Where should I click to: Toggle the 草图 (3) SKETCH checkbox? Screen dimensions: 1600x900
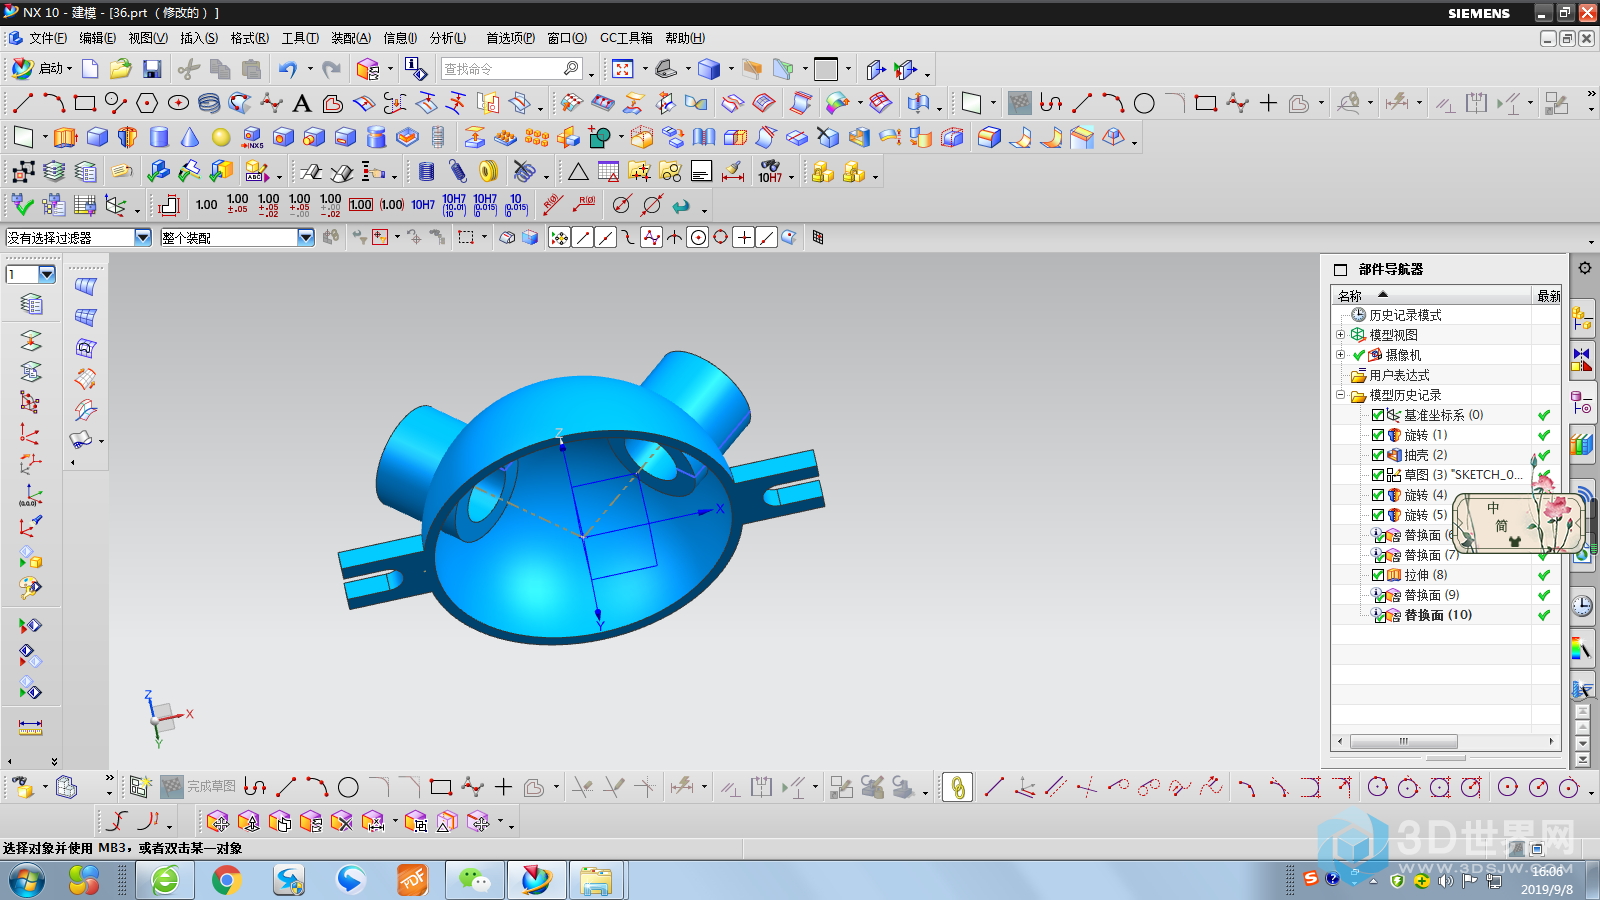click(x=1378, y=475)
